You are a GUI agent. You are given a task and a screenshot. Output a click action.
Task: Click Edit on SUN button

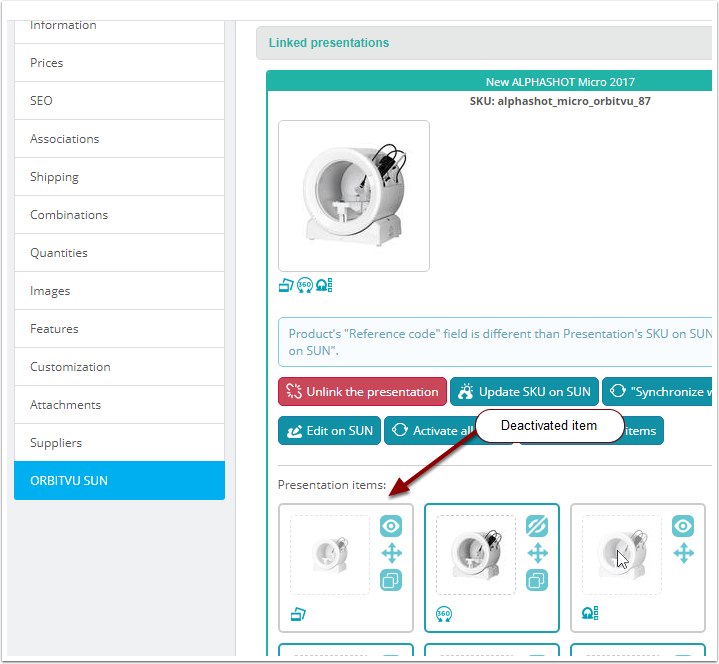pyautogui.click(x=329, y=431)
